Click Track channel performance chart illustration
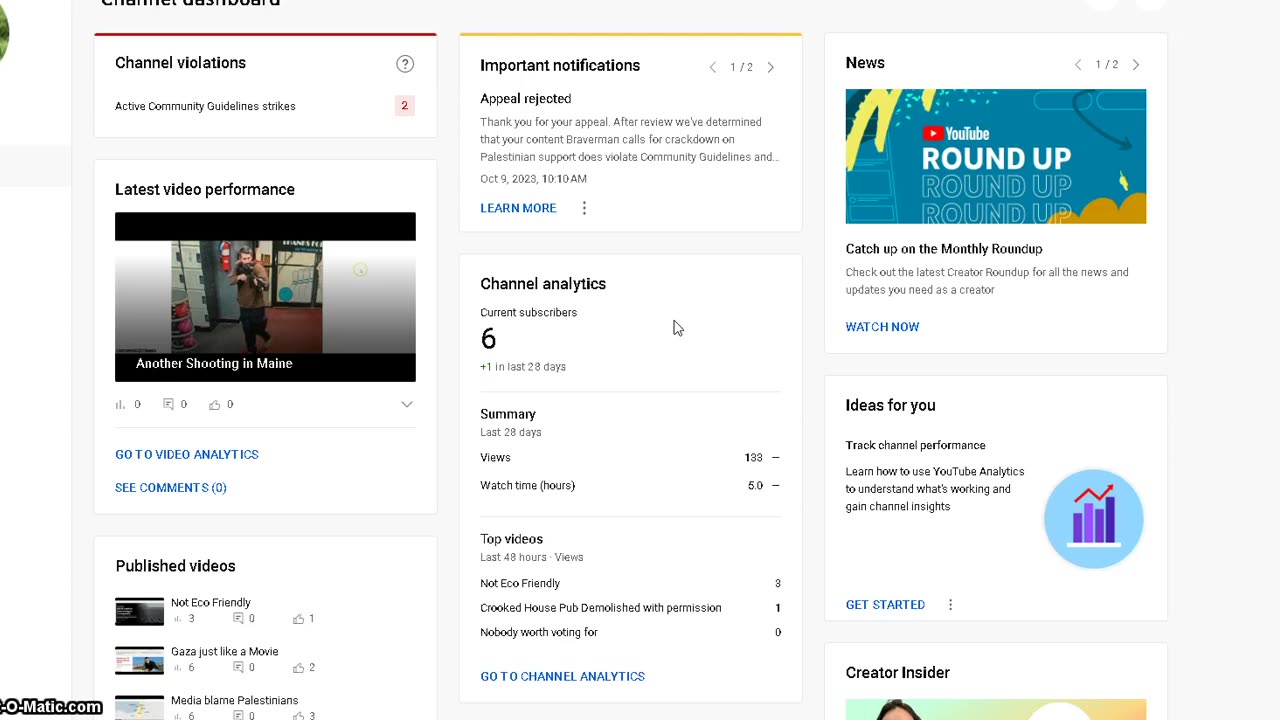Screen dimensions: 1280x720 pos(1093,519)
